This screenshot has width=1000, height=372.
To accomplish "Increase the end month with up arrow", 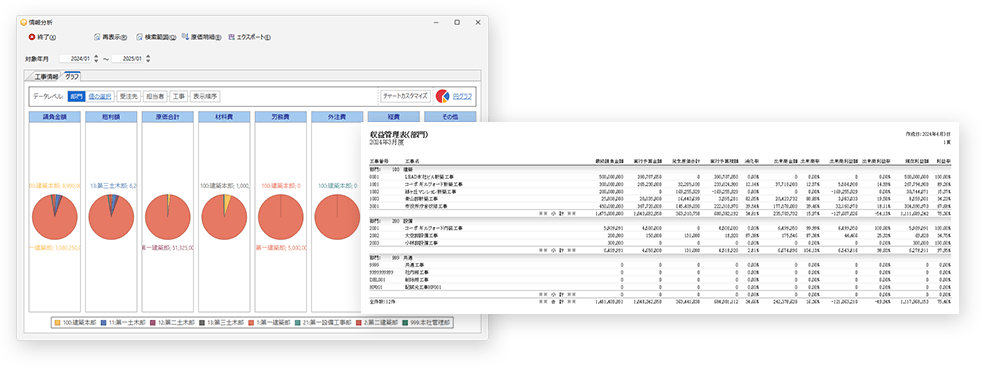I will tap(148, 56).
